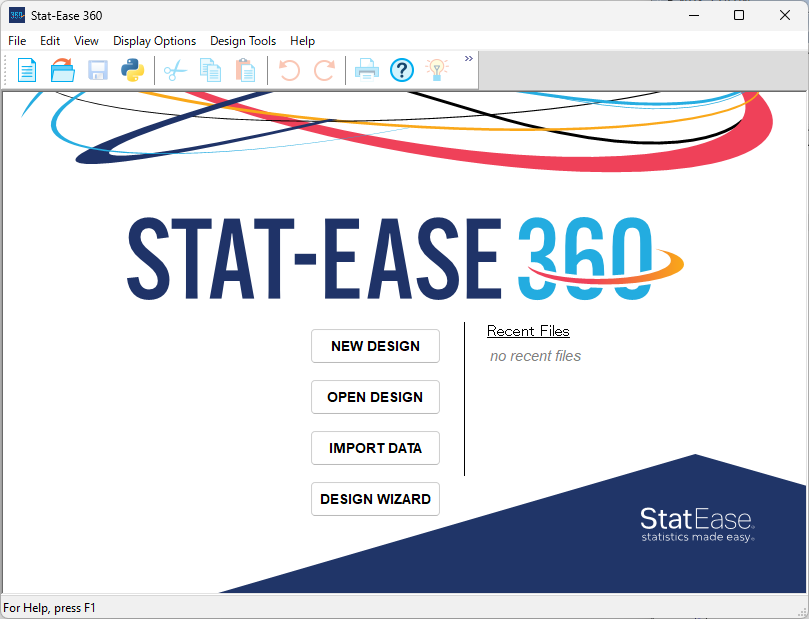Open the Design Tools menu
The image size is (809, 619).
[243, 41]
